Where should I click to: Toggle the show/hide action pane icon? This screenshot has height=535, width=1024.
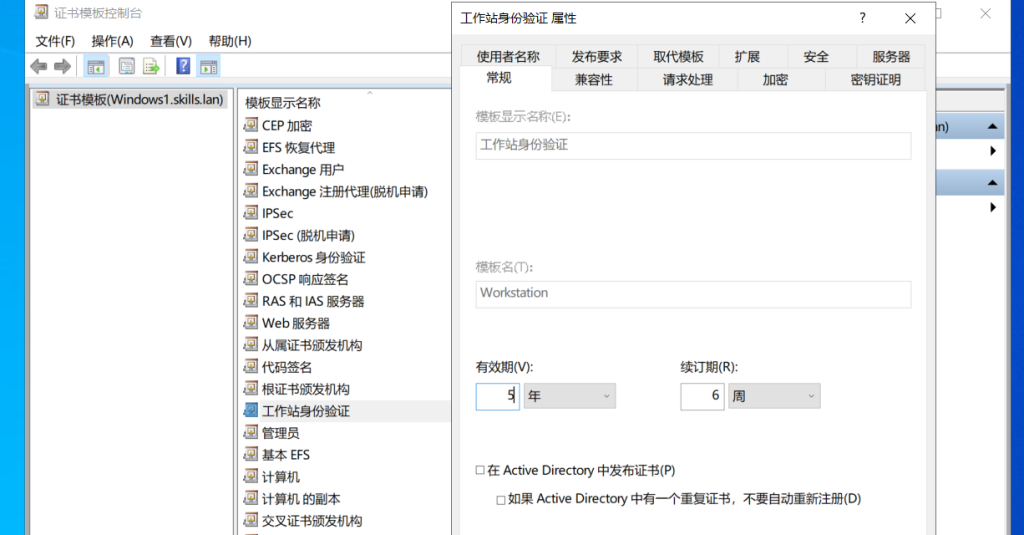click(x=208, y=67)
